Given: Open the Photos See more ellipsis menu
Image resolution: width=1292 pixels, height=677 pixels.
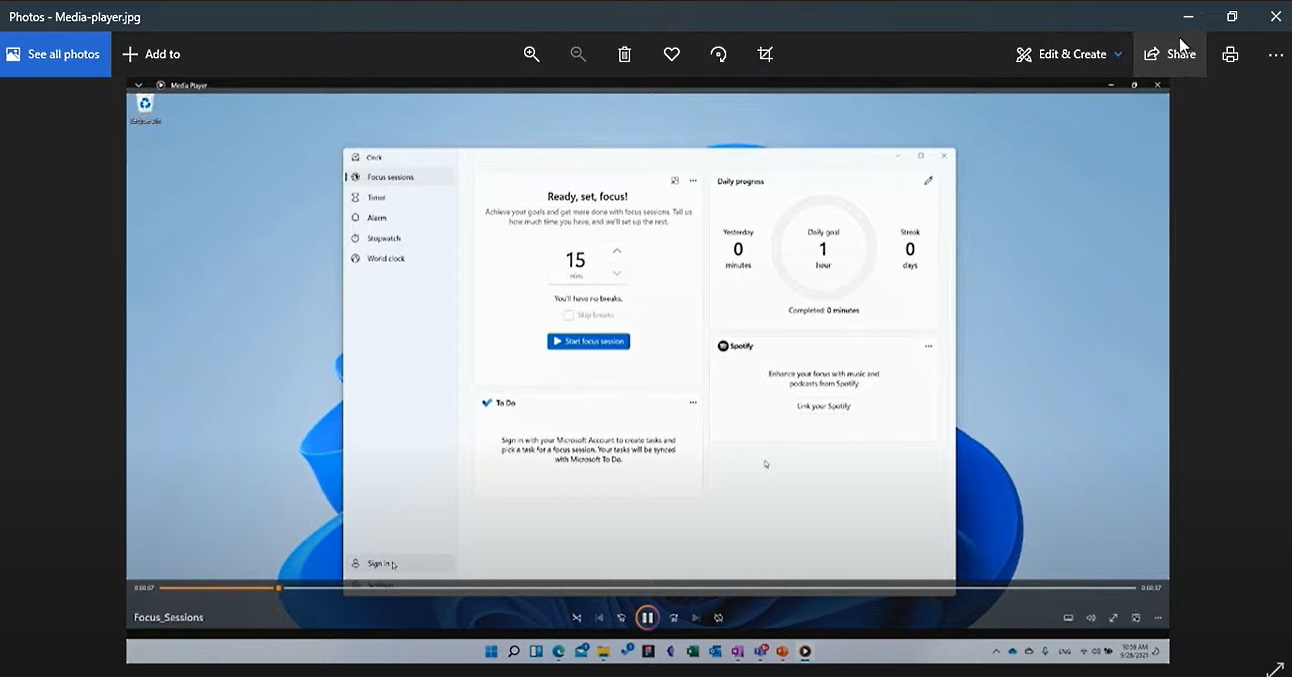Looking at the screenshot, I should (1276, 54).
